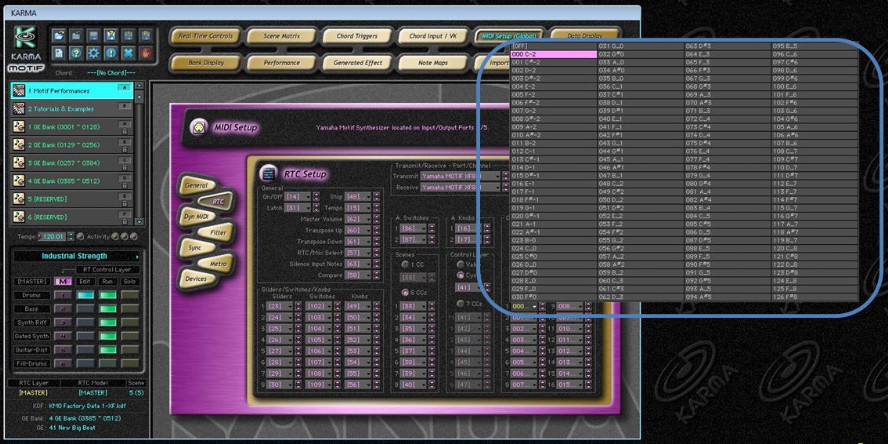Click the MIDI Setup connector icon

[x=199, y=127]
